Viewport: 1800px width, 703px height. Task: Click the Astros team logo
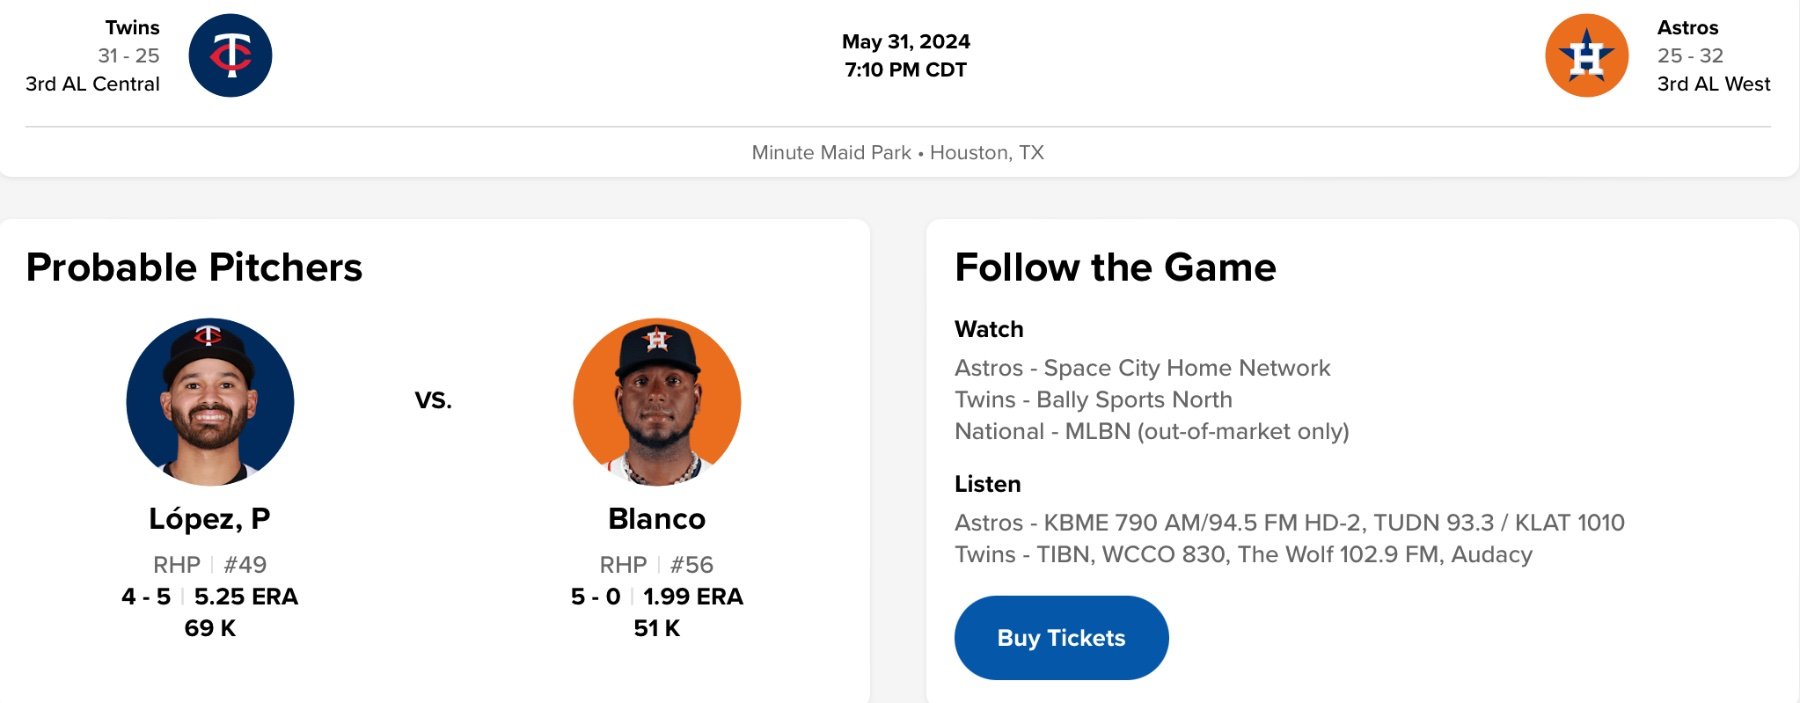pos(1586,56)
